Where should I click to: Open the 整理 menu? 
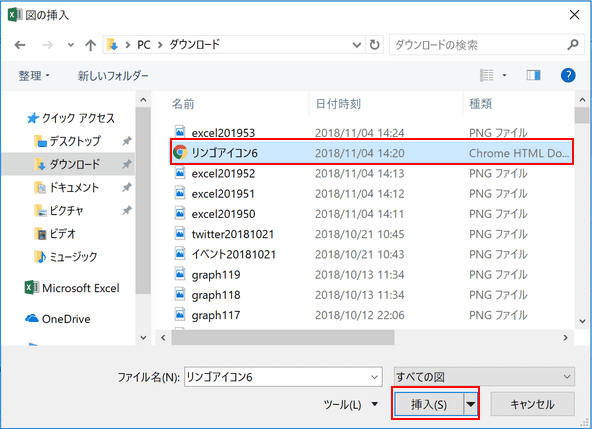[x=34, y=76]
